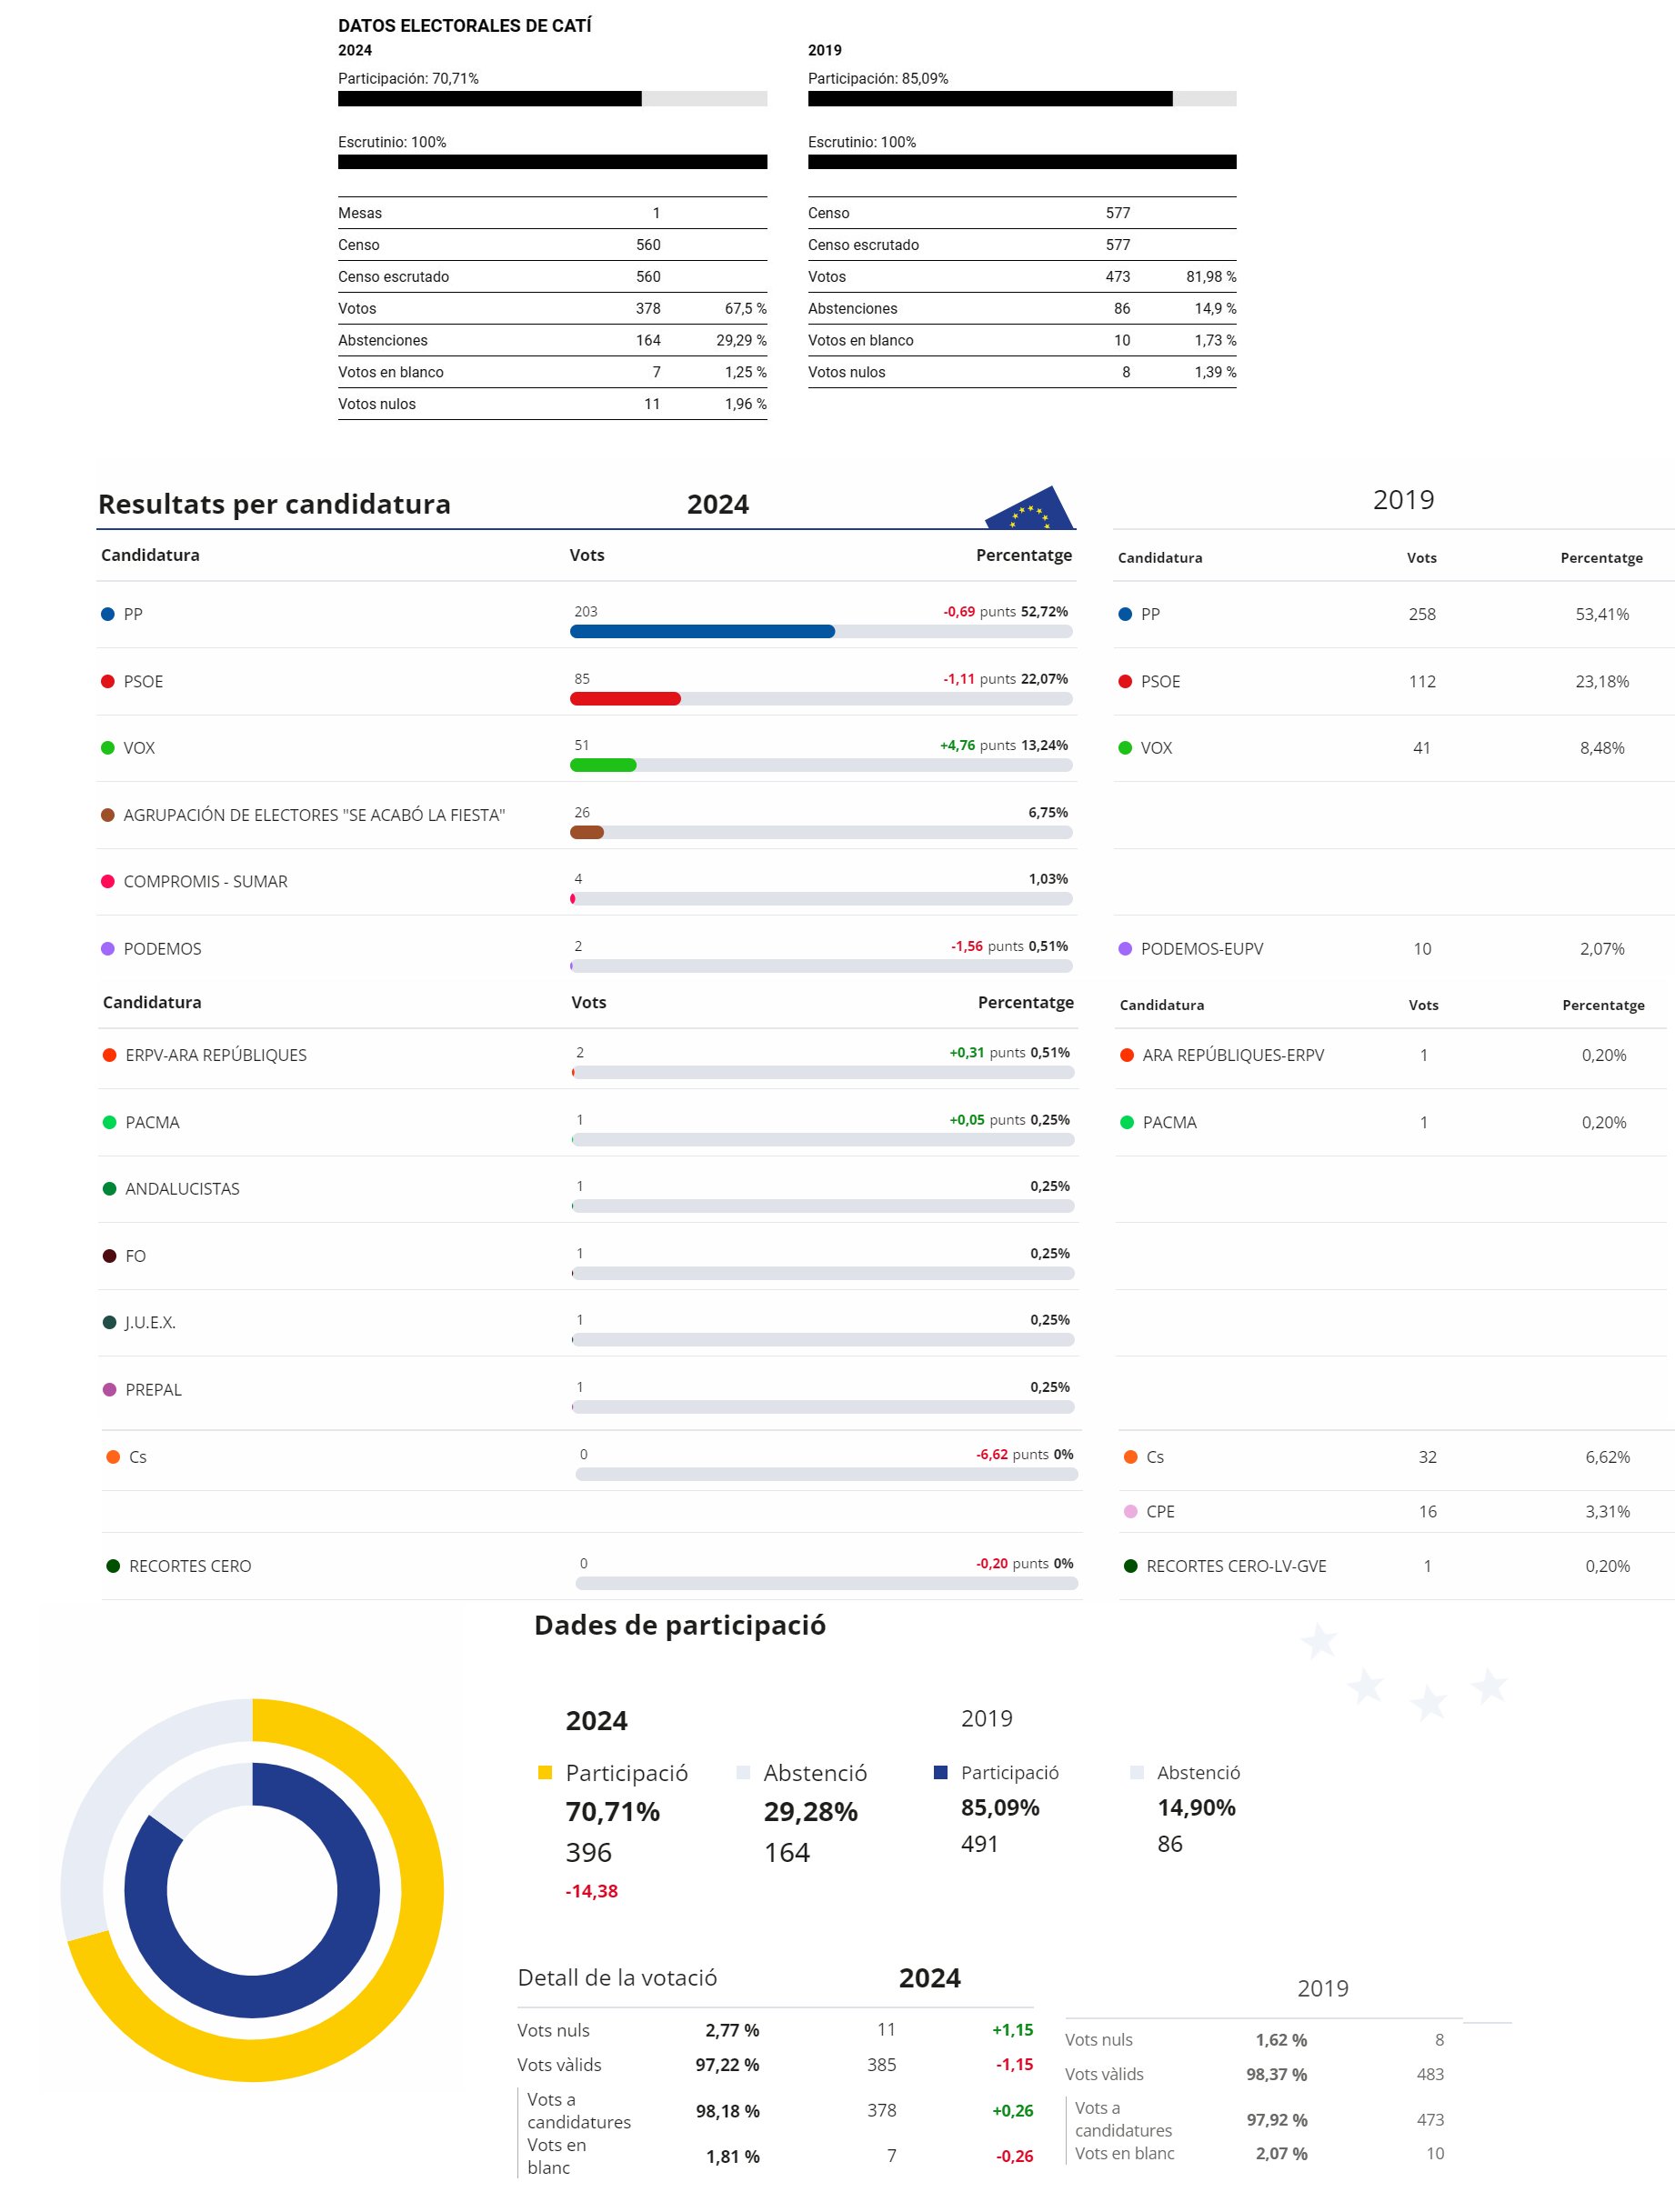Screen dimensions: 1675x2212
Task: Click the pink dot next to COMPROMIS - SUMAR
Action: [x=108, y=881]
